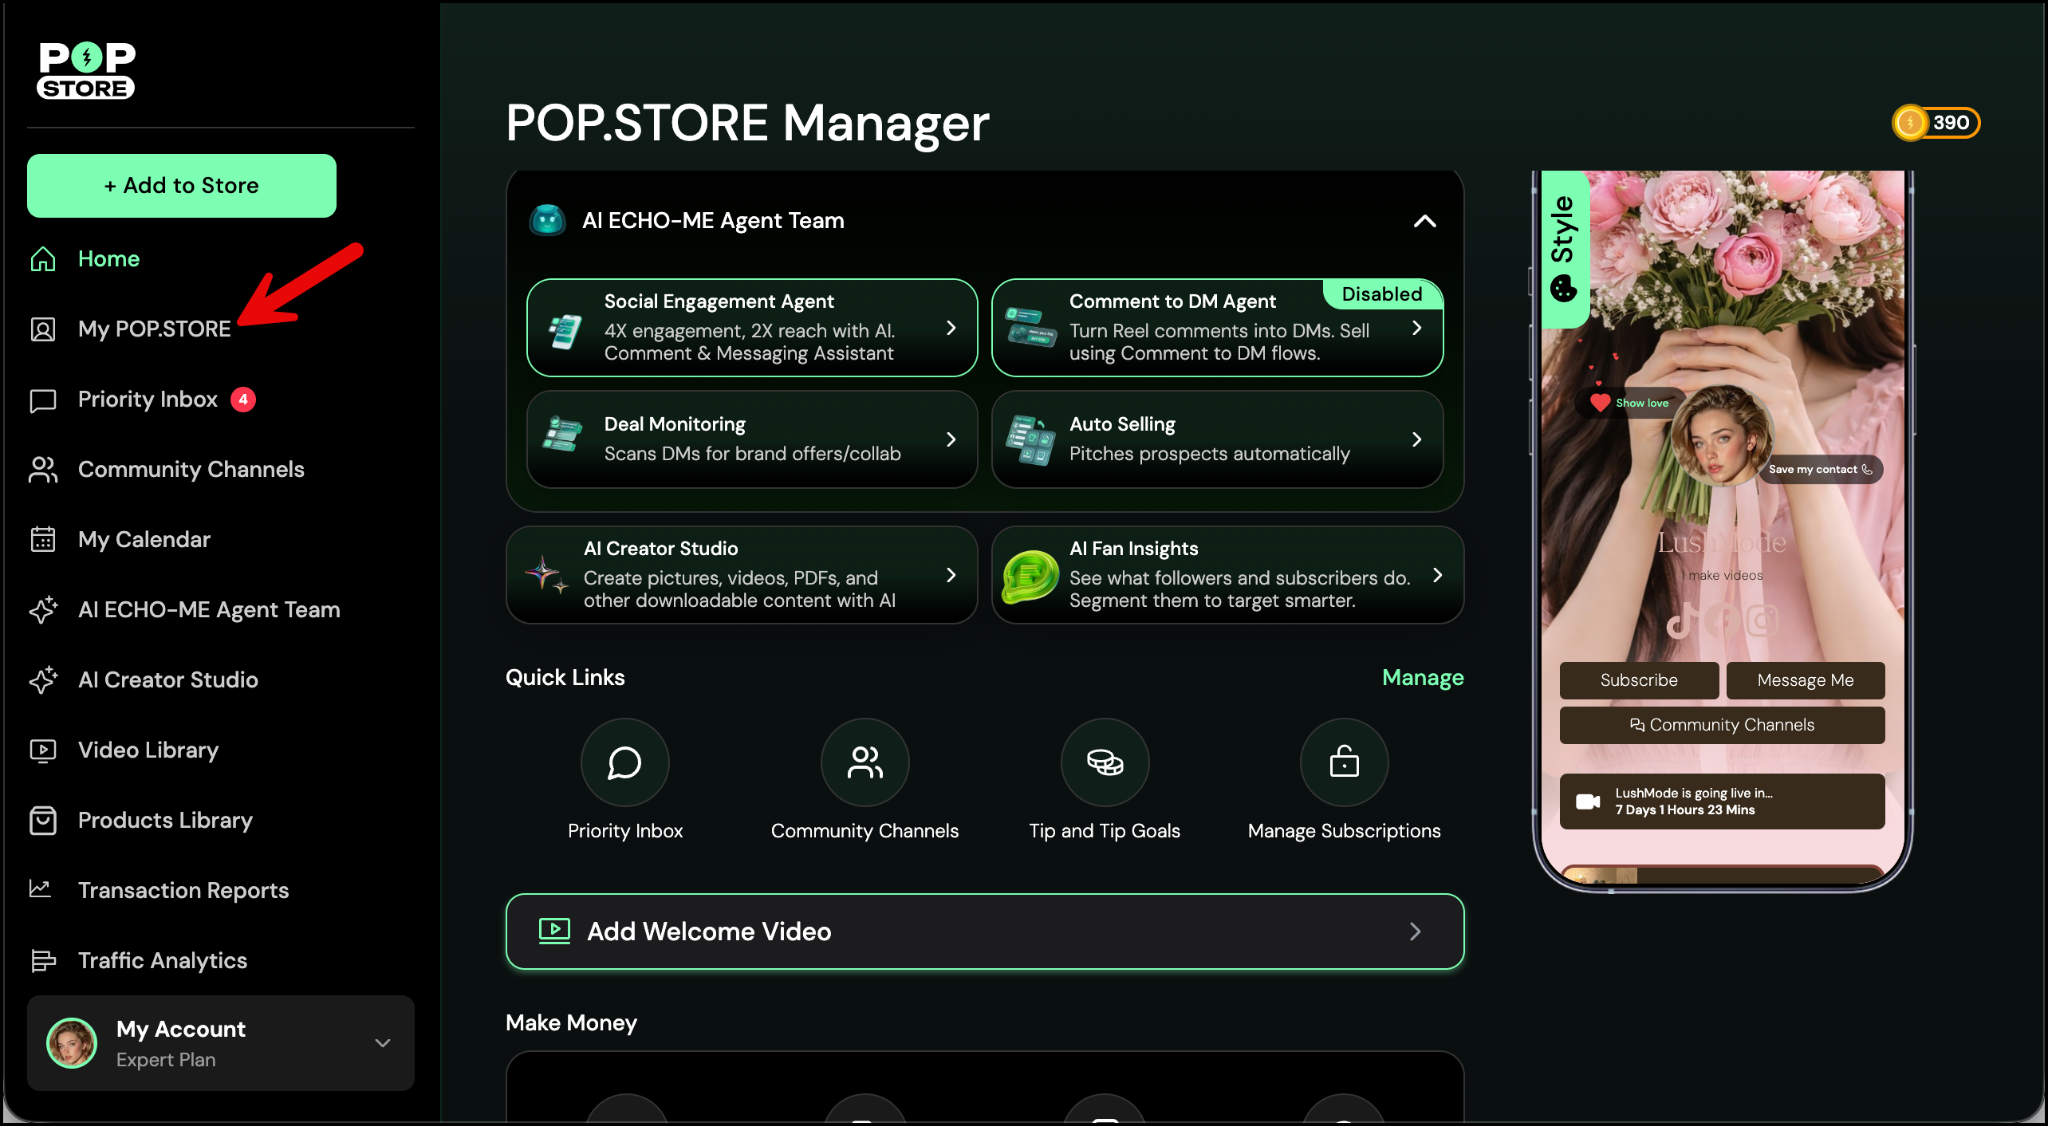The height and width of the screenshot is (1126, 2048).
Task: Click the AI Fan Insights green icon
Action: click(1030, 576)
